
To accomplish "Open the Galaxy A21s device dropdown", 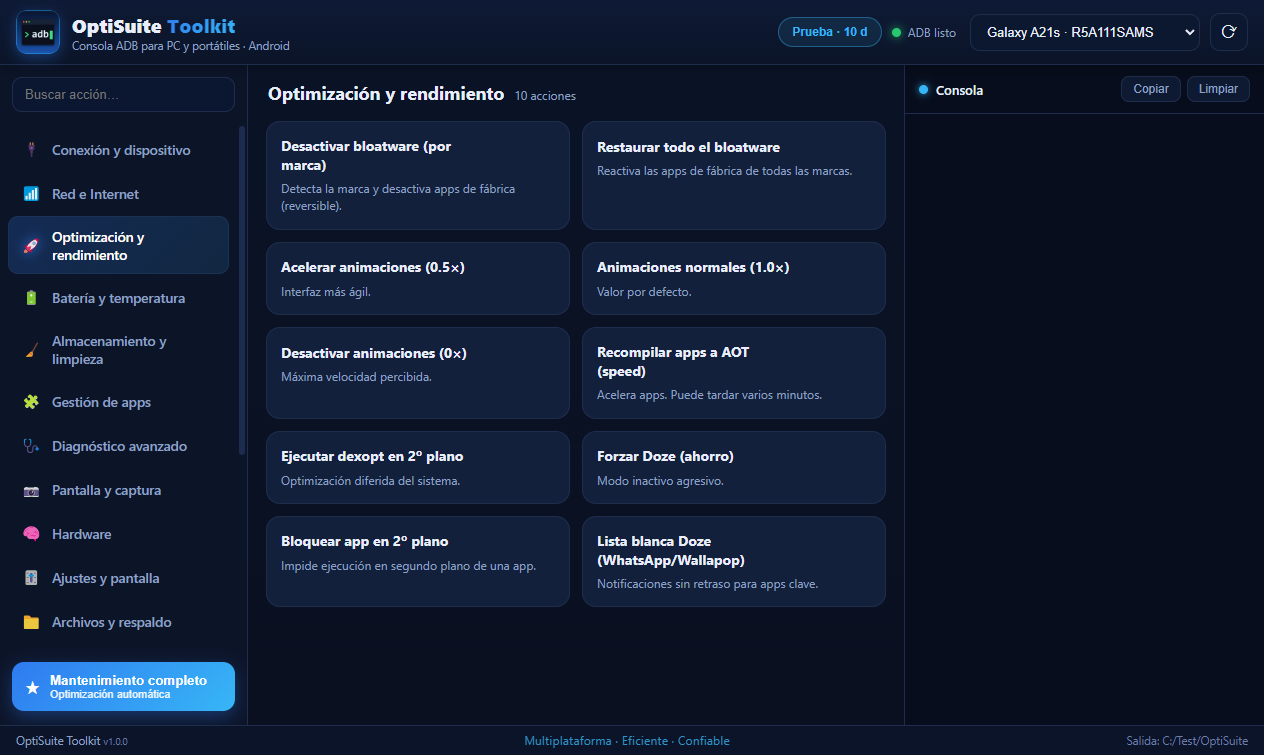I will point(1084,32).
